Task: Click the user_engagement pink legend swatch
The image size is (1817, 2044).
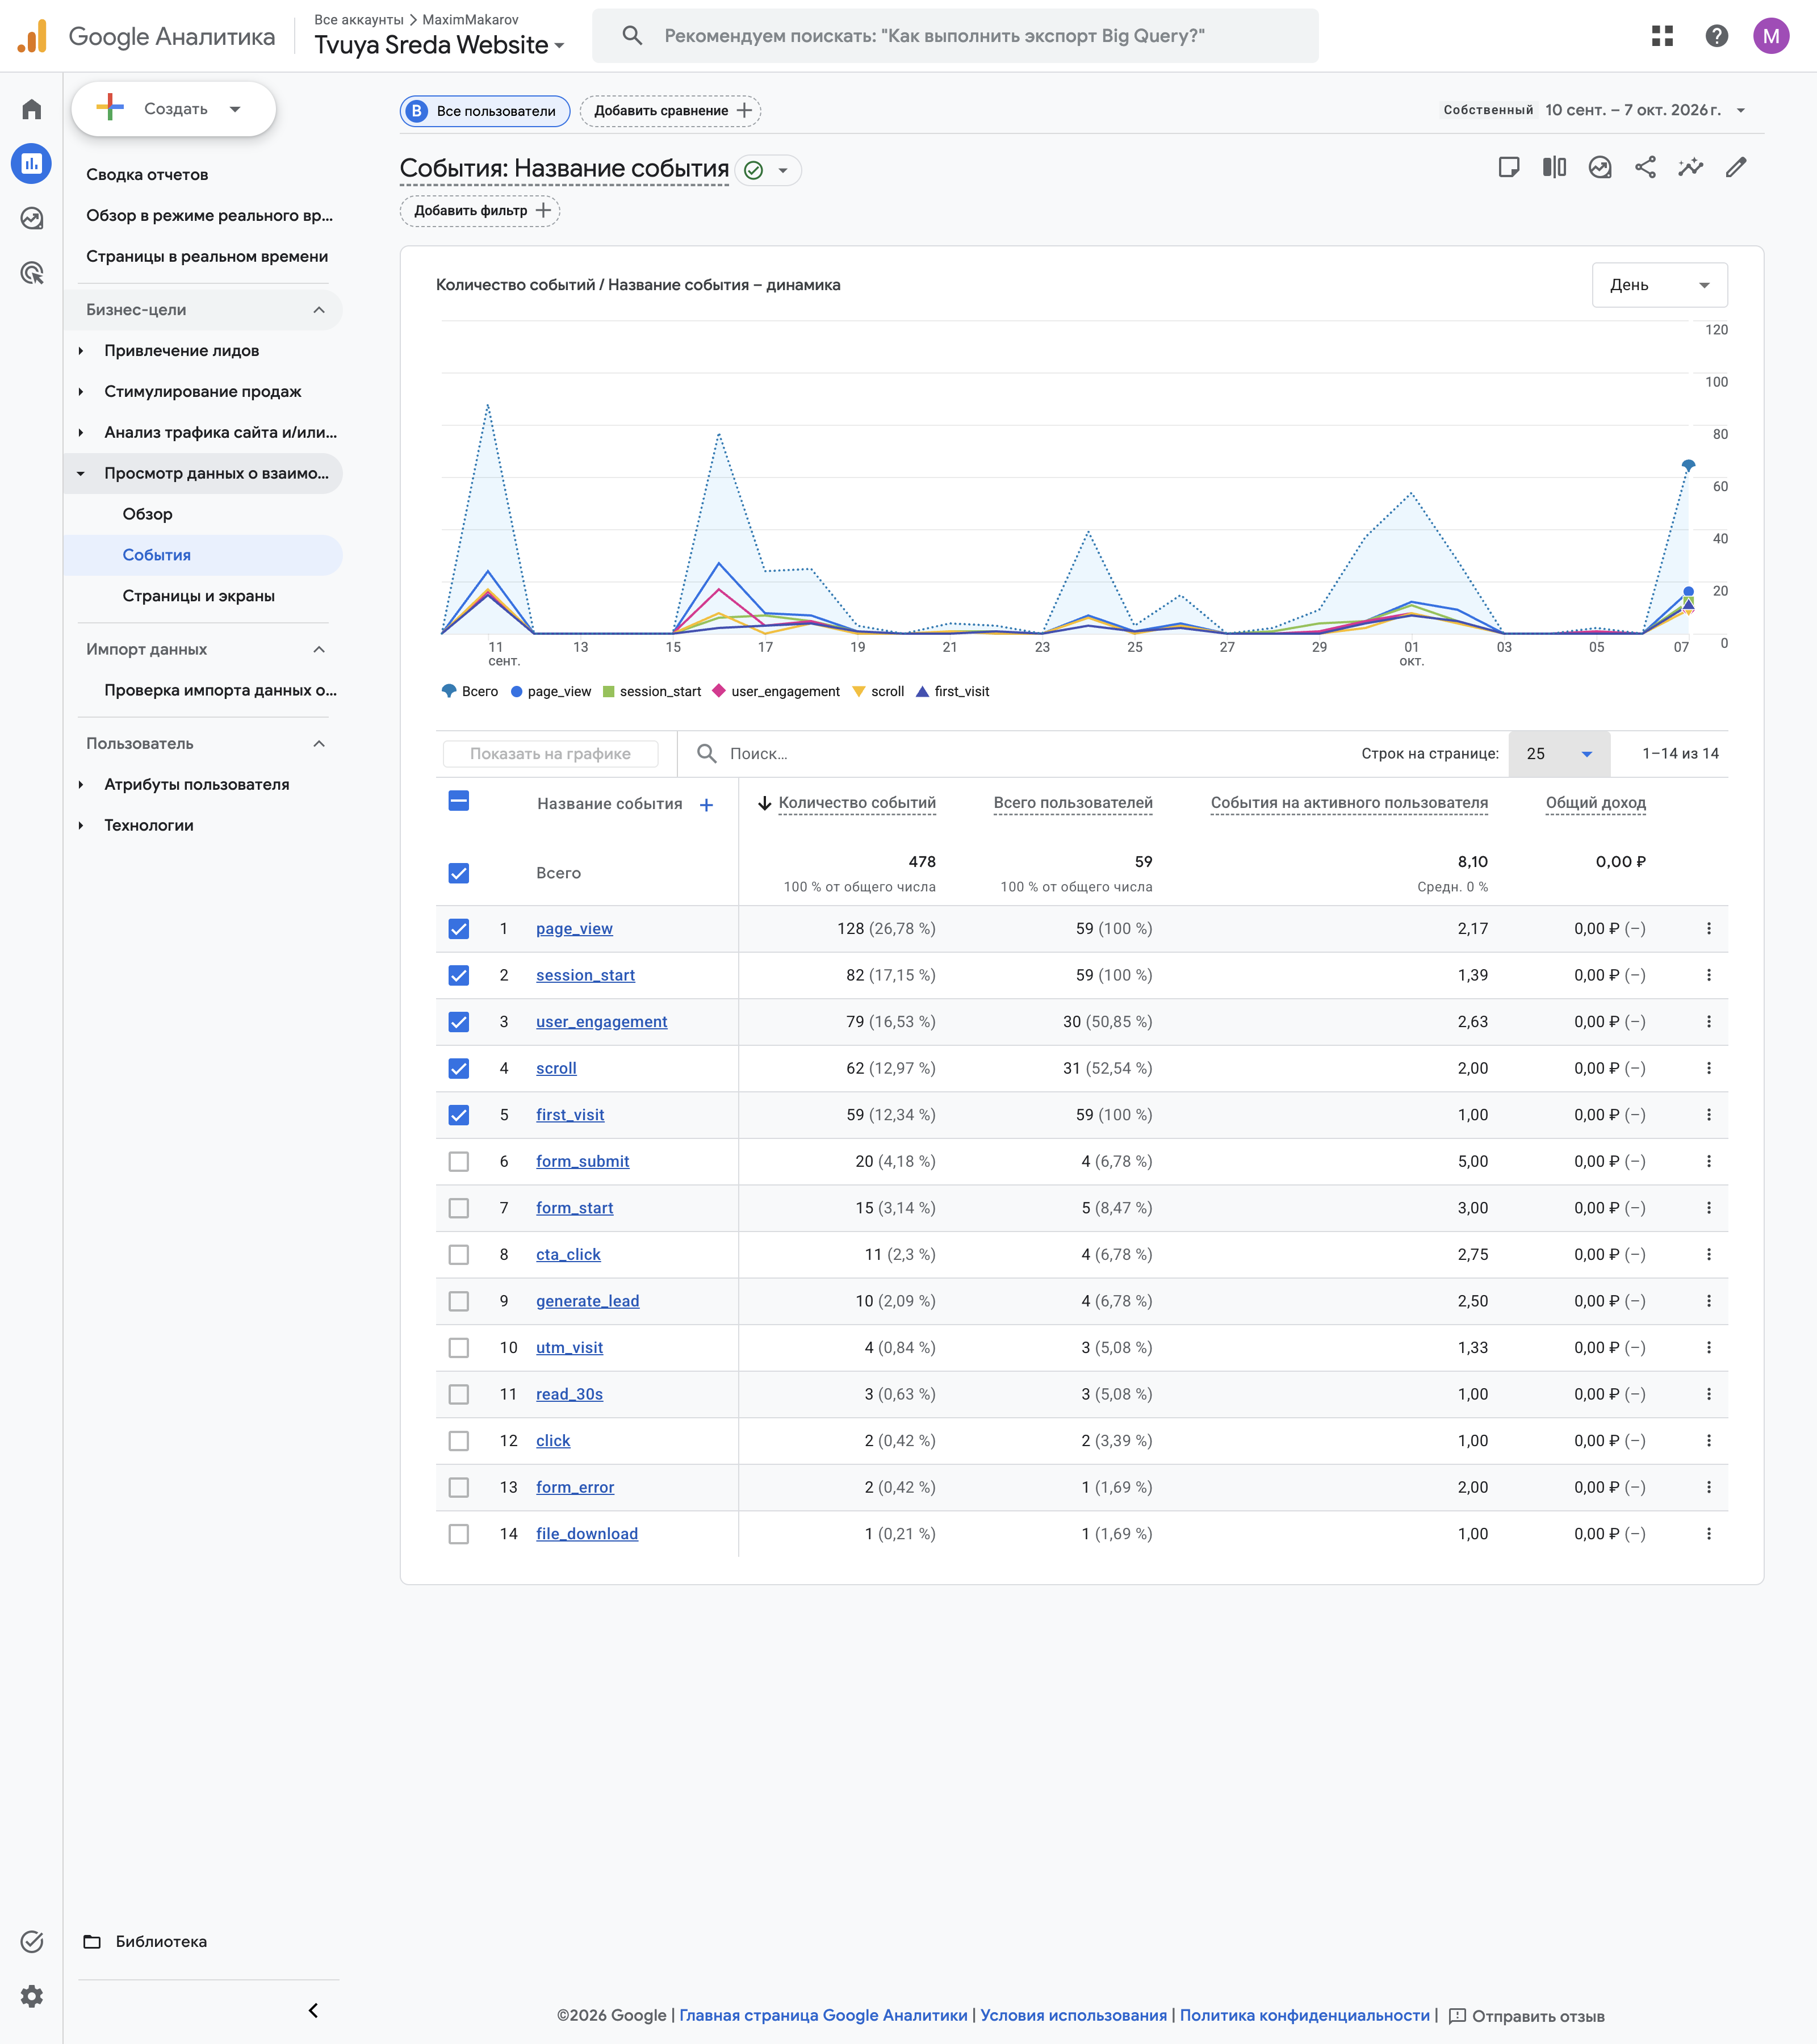Action: coord(718,691)
